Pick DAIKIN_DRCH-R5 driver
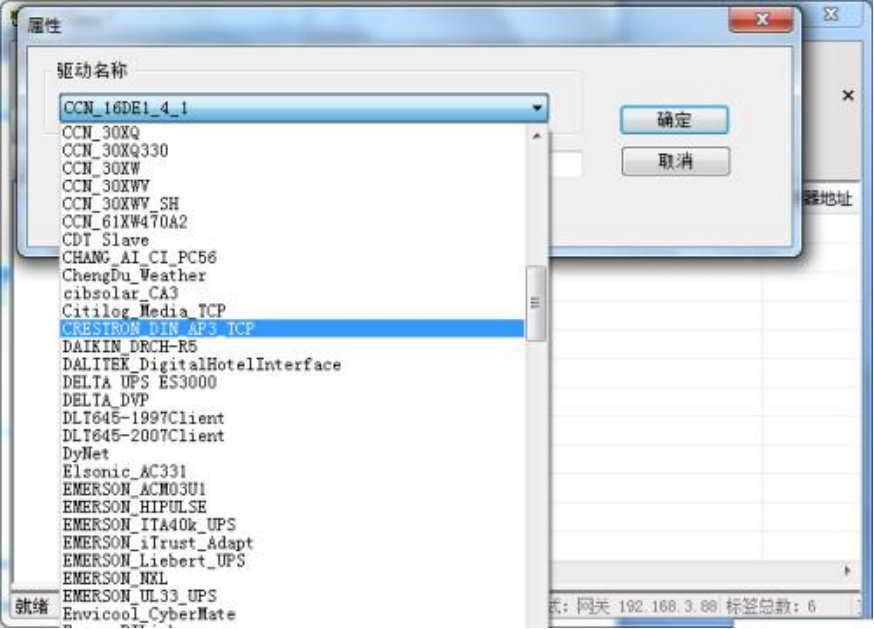The image size is (874, 629). (292, 347)
